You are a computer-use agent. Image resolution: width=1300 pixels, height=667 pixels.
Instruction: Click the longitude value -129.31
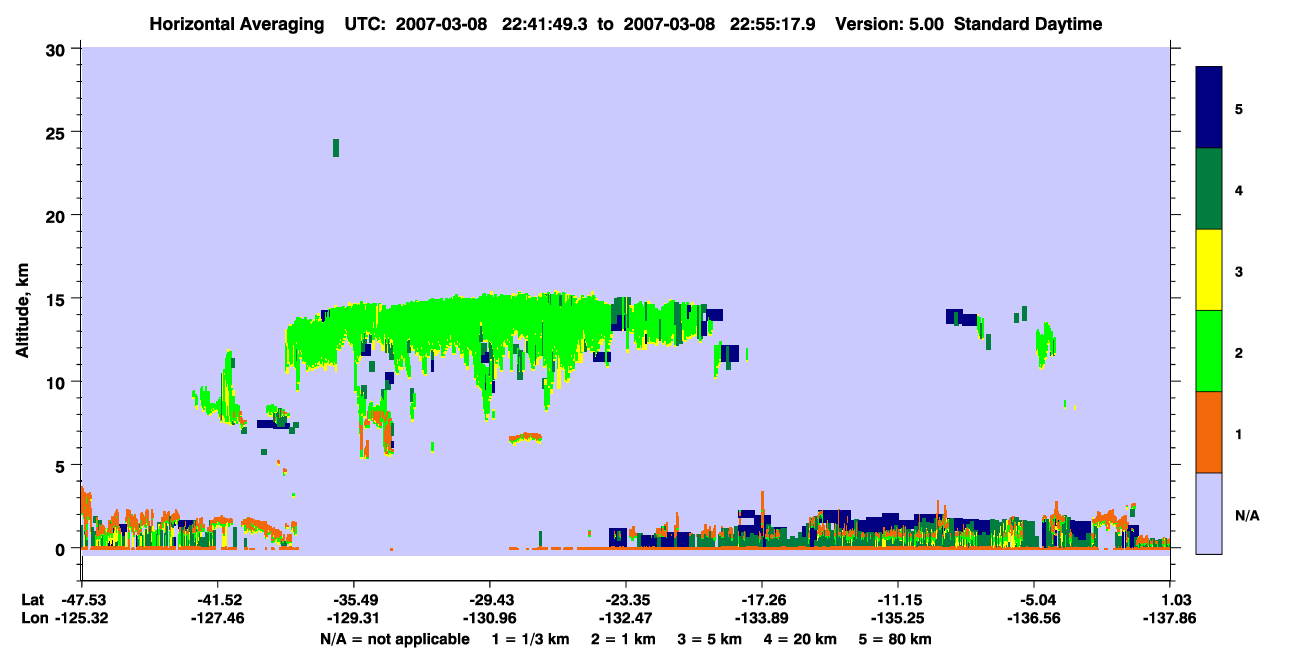(x=353, y=619)
